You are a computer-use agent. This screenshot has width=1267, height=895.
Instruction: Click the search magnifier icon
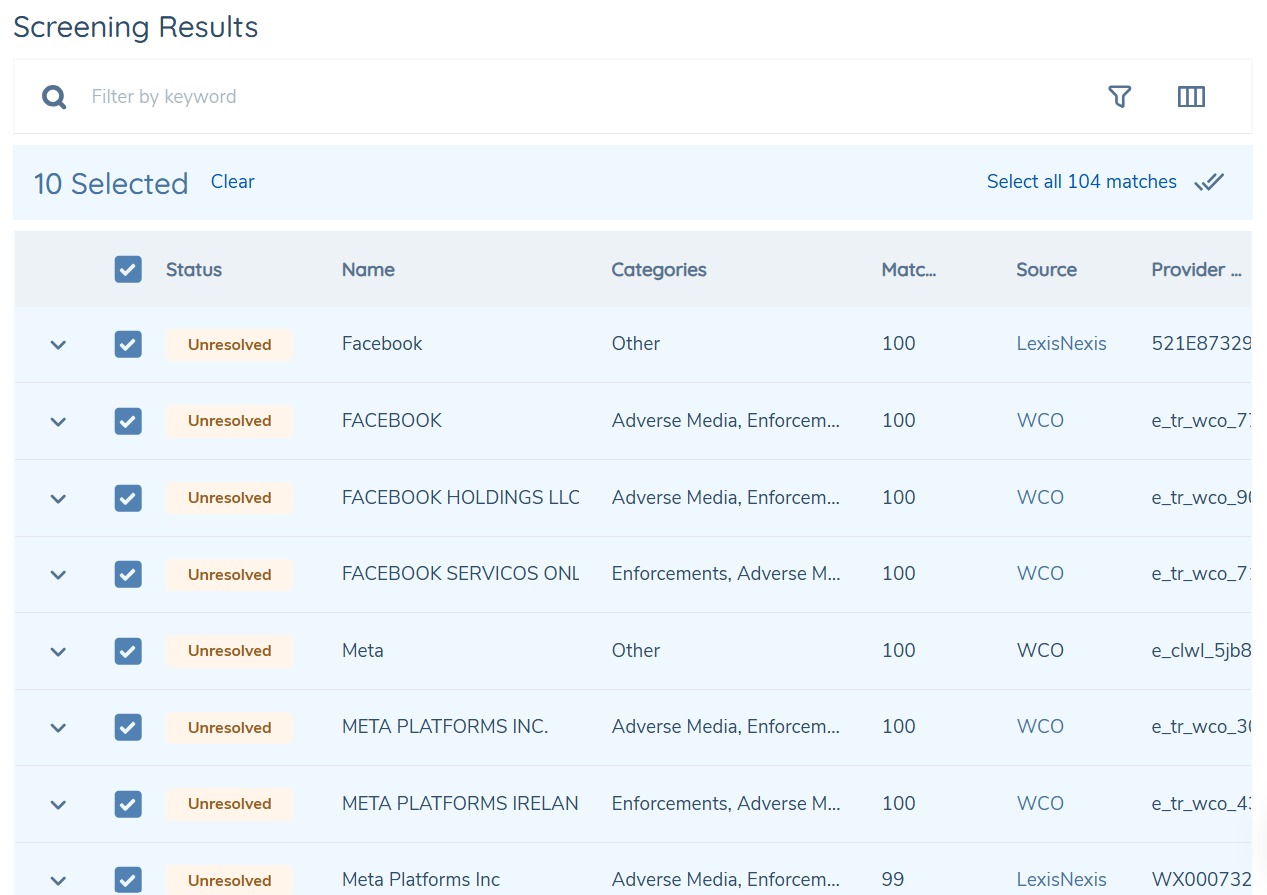(54, 97)
